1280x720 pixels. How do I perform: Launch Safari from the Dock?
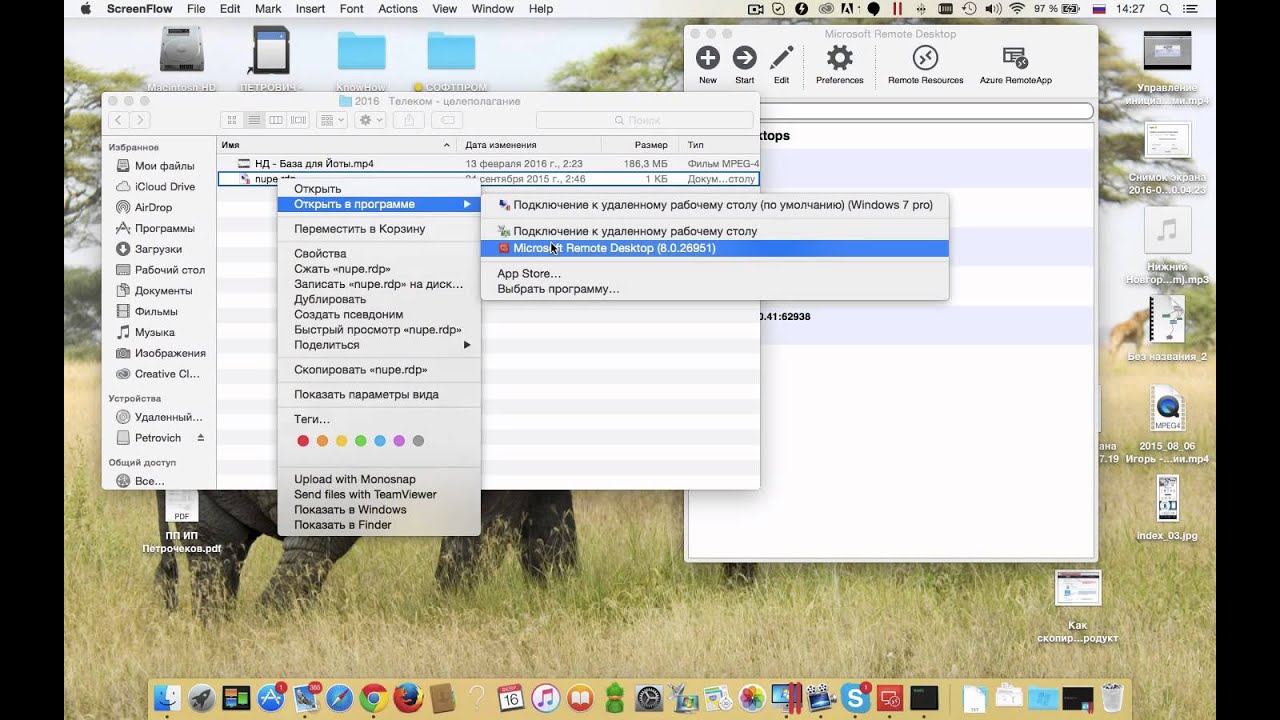coord(339,698)
